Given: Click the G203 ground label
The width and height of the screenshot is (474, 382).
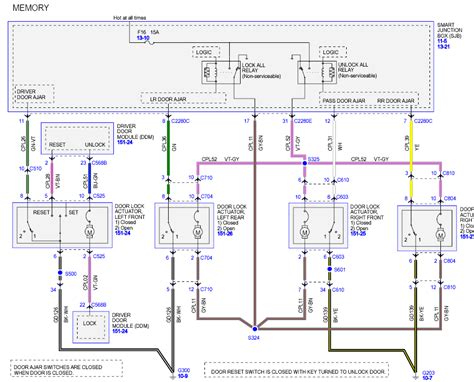Looking at the screenshot, I should click(x=429, y=373).
